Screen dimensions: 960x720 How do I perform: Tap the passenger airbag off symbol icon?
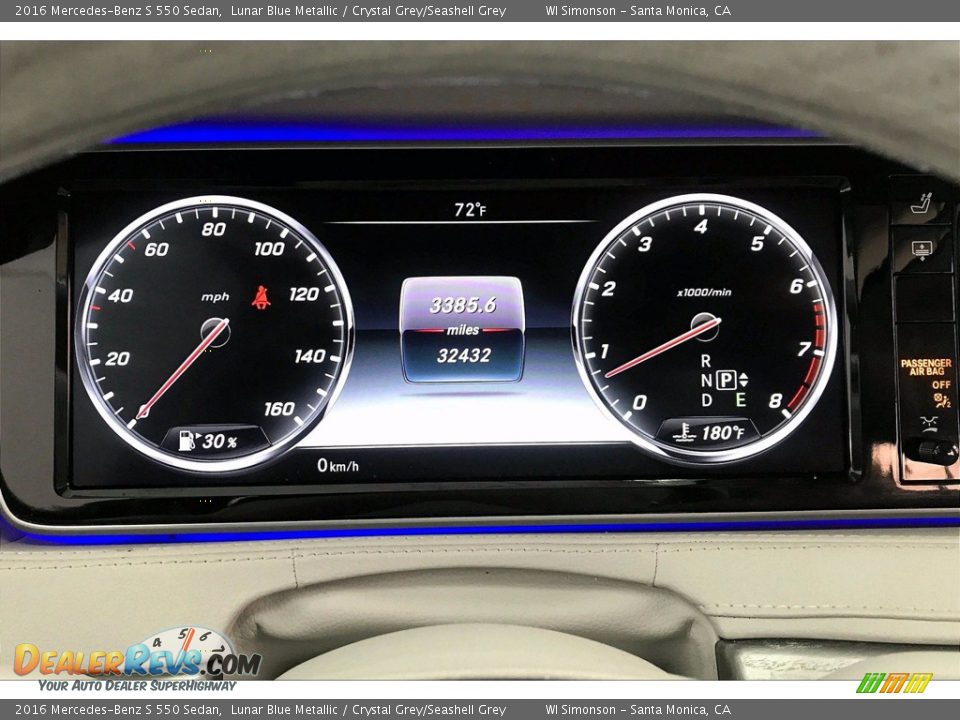[942, 400]
